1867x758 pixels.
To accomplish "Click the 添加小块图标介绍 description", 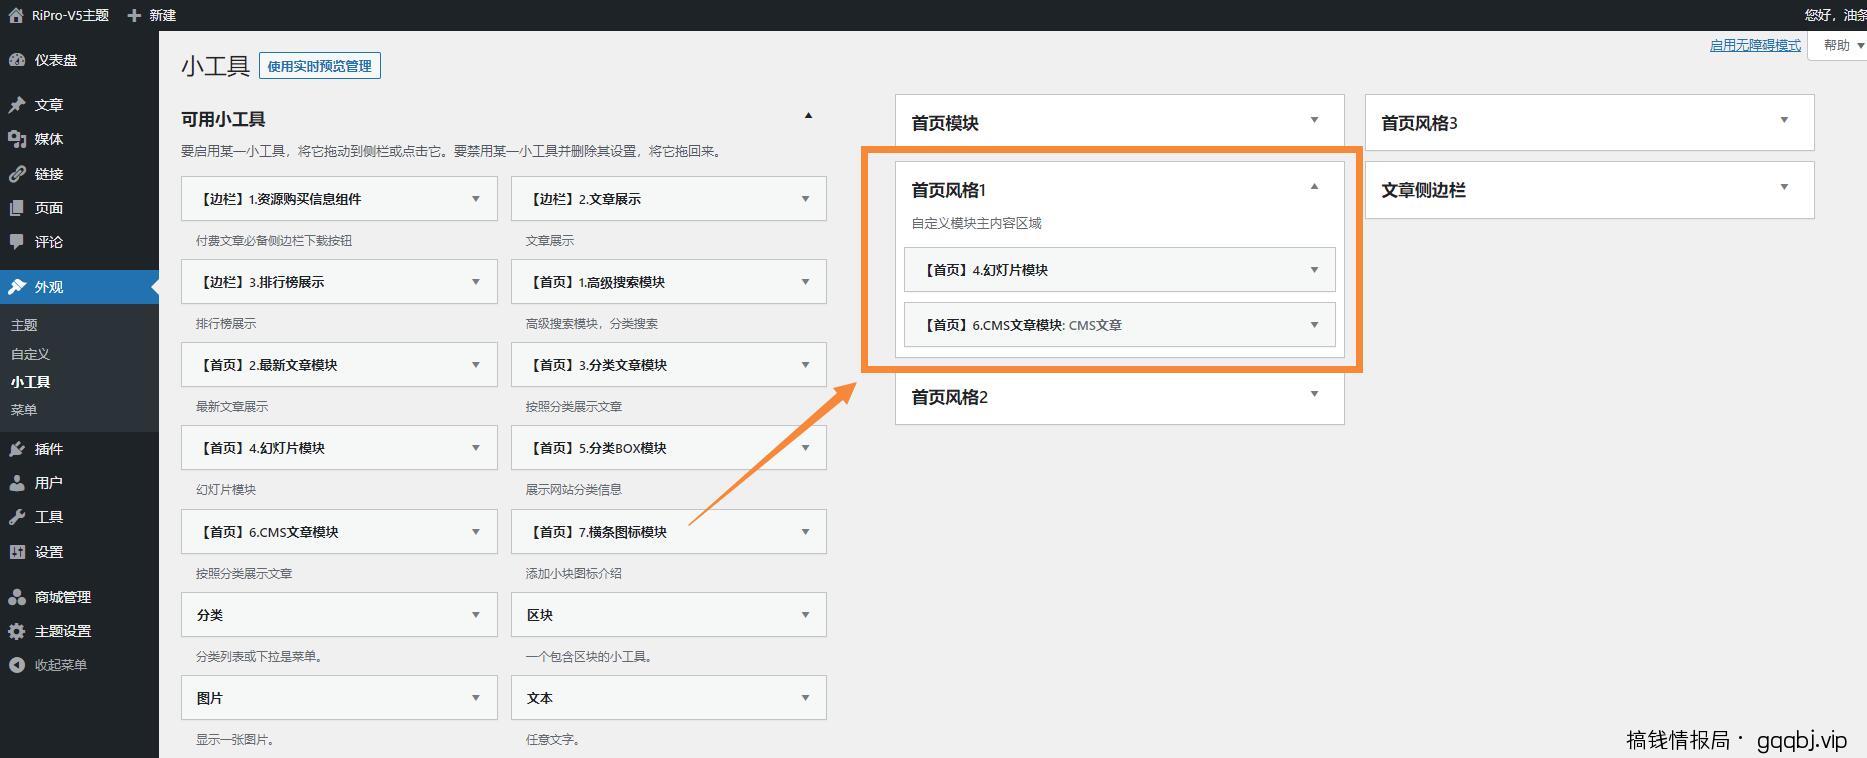I will point(574,574).
